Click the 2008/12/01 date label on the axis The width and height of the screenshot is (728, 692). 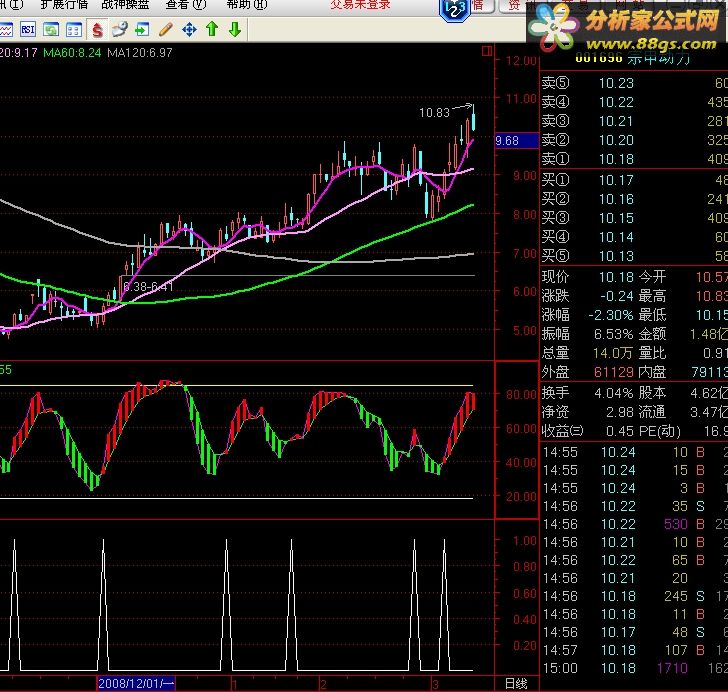[136, 683]
